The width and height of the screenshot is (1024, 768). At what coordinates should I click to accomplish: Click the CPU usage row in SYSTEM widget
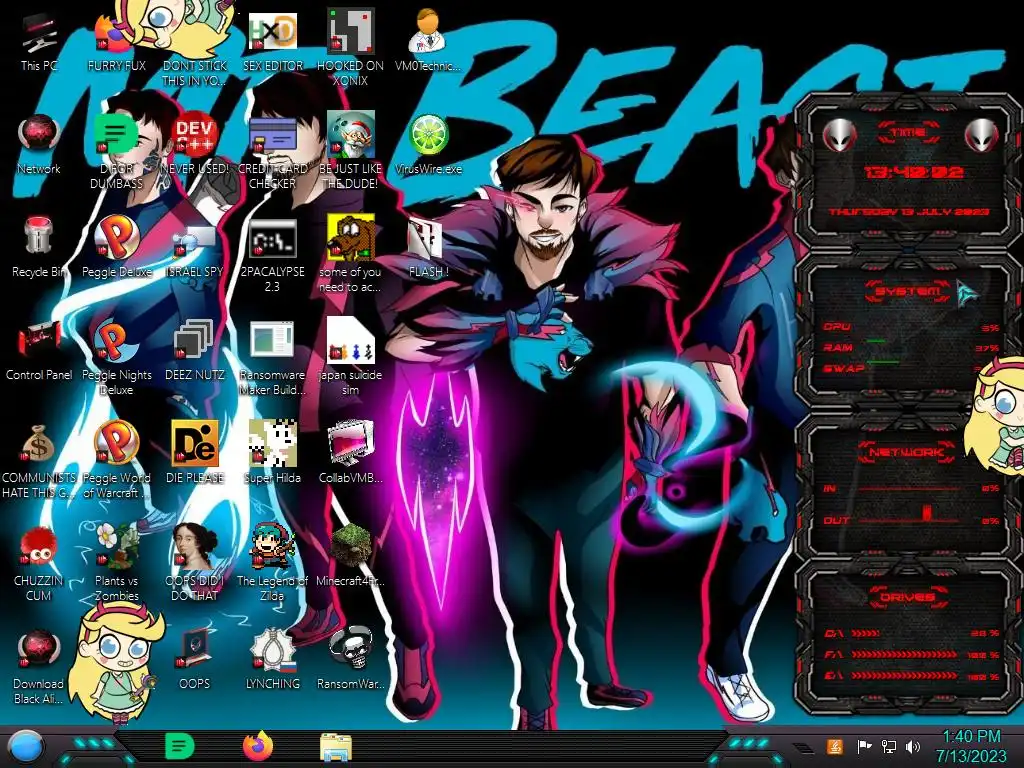pos(911,327)
